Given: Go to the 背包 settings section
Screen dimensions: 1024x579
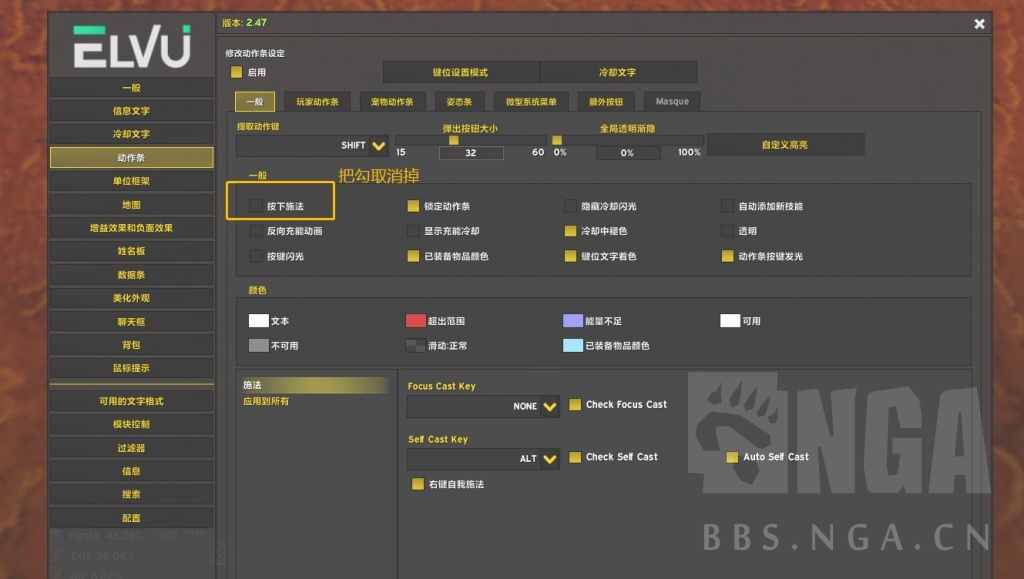Looking at the screenshot, I should (131, 344).
